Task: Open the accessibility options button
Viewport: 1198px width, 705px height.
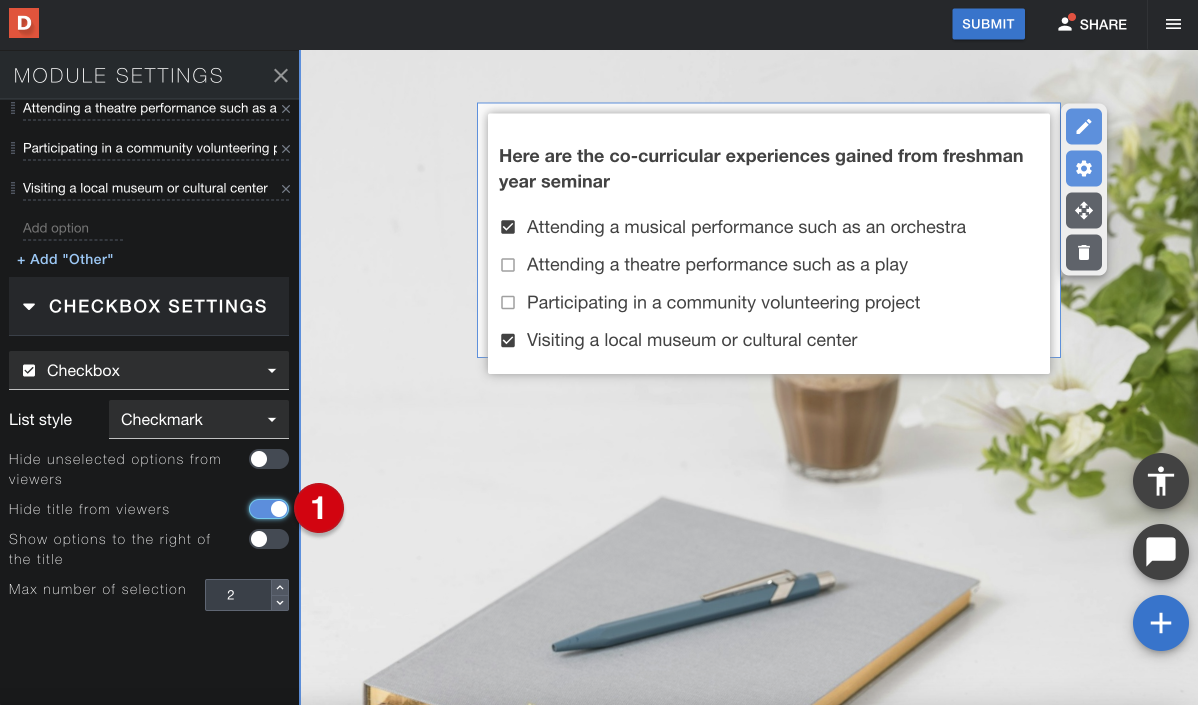Action: (1161, 481)
